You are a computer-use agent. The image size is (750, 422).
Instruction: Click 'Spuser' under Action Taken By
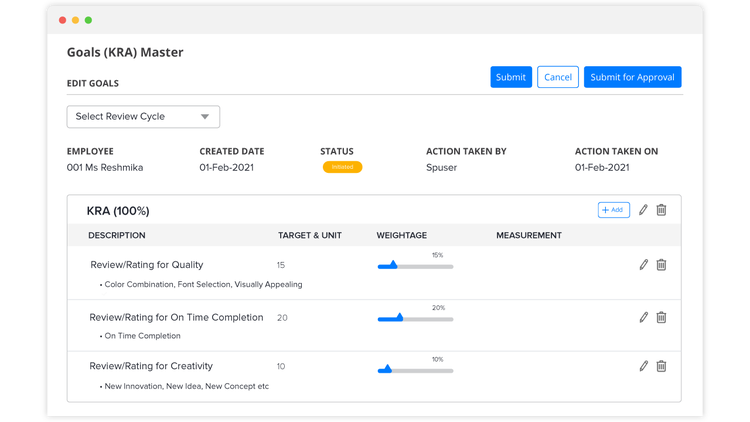click(x=441, y=167)
